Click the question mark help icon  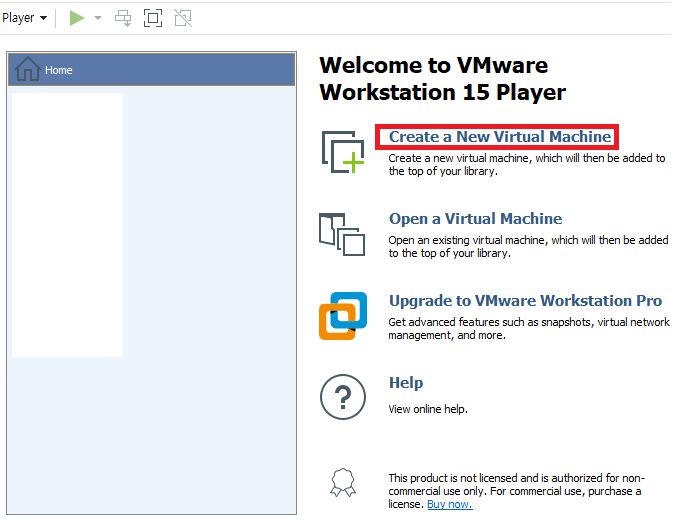pos(343,397)
